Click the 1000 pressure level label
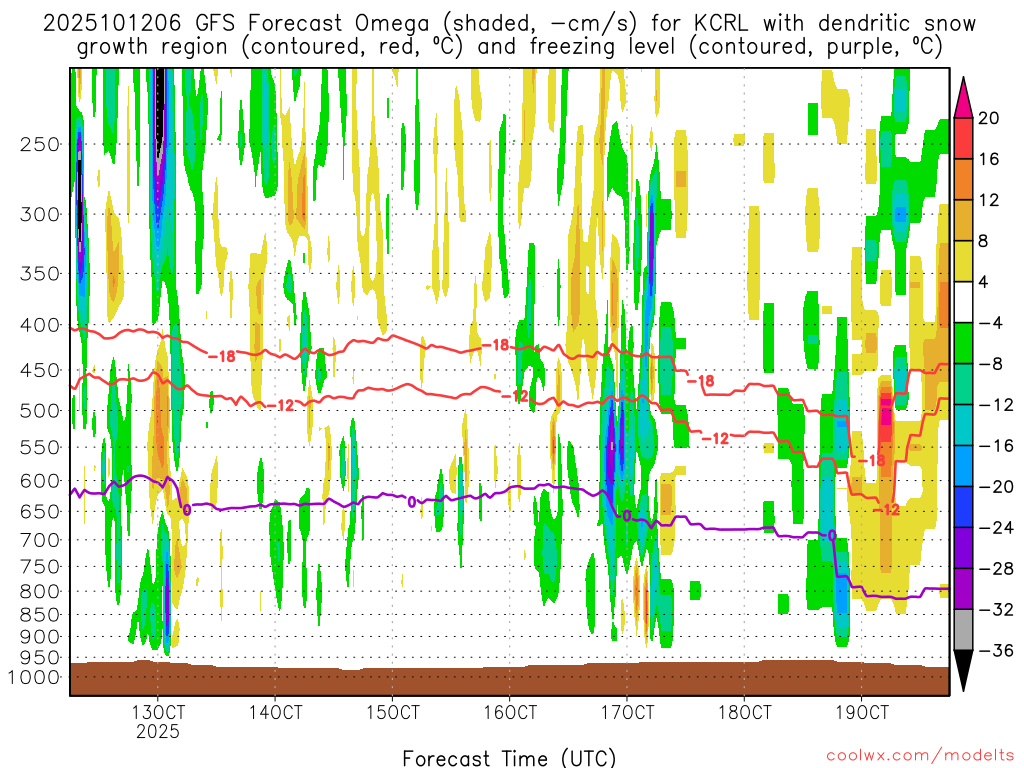 pyautogui.click(x=35, y=677)
